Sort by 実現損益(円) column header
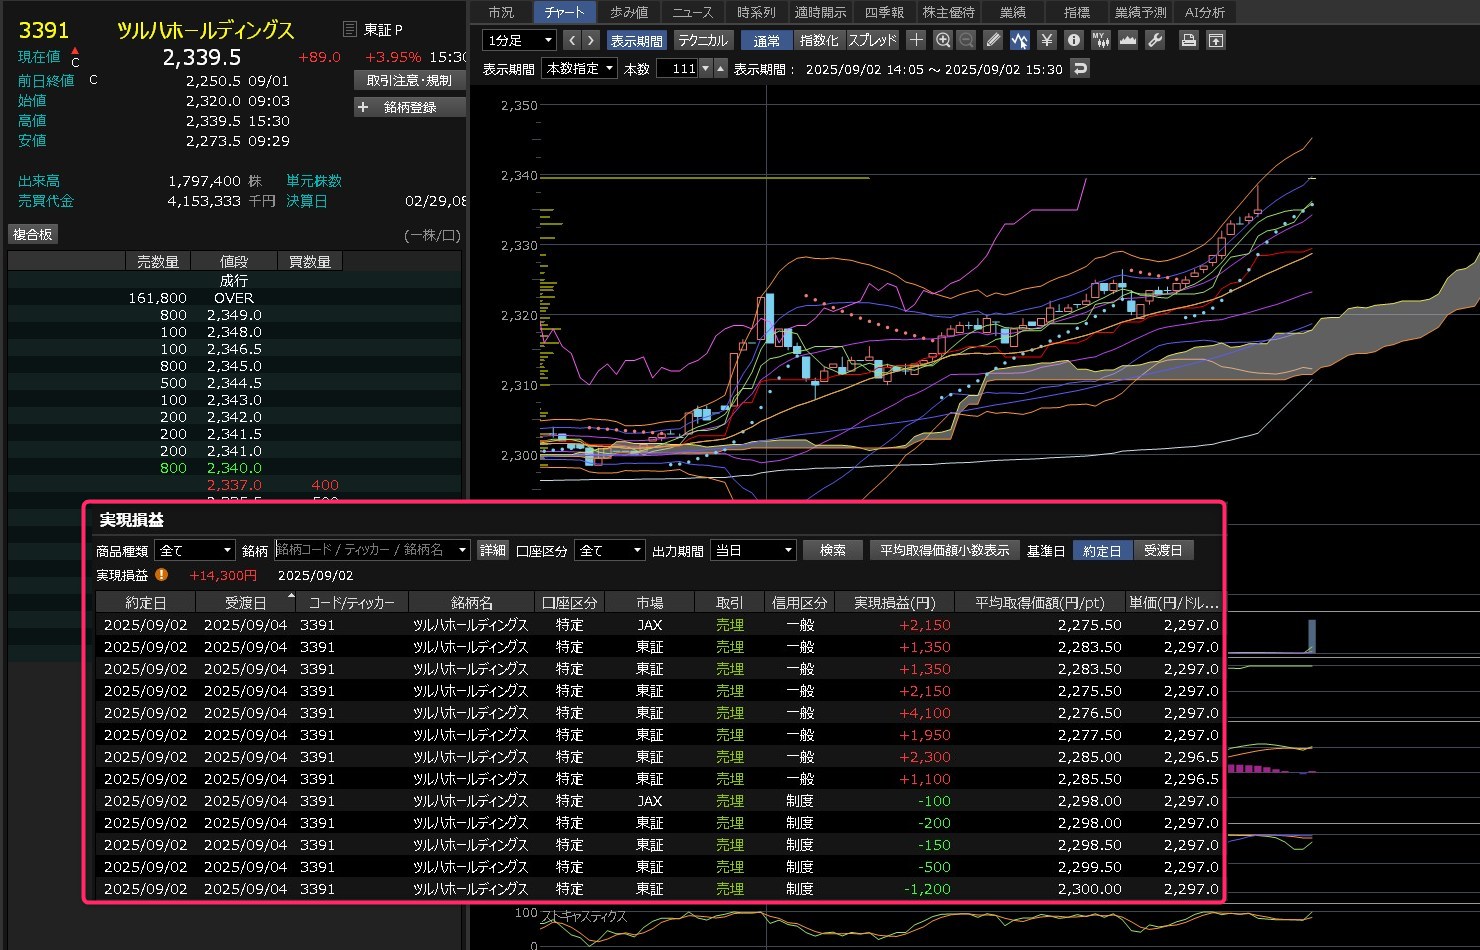Viewport: 1480px width, 950px height. click(x=895, y=603)
